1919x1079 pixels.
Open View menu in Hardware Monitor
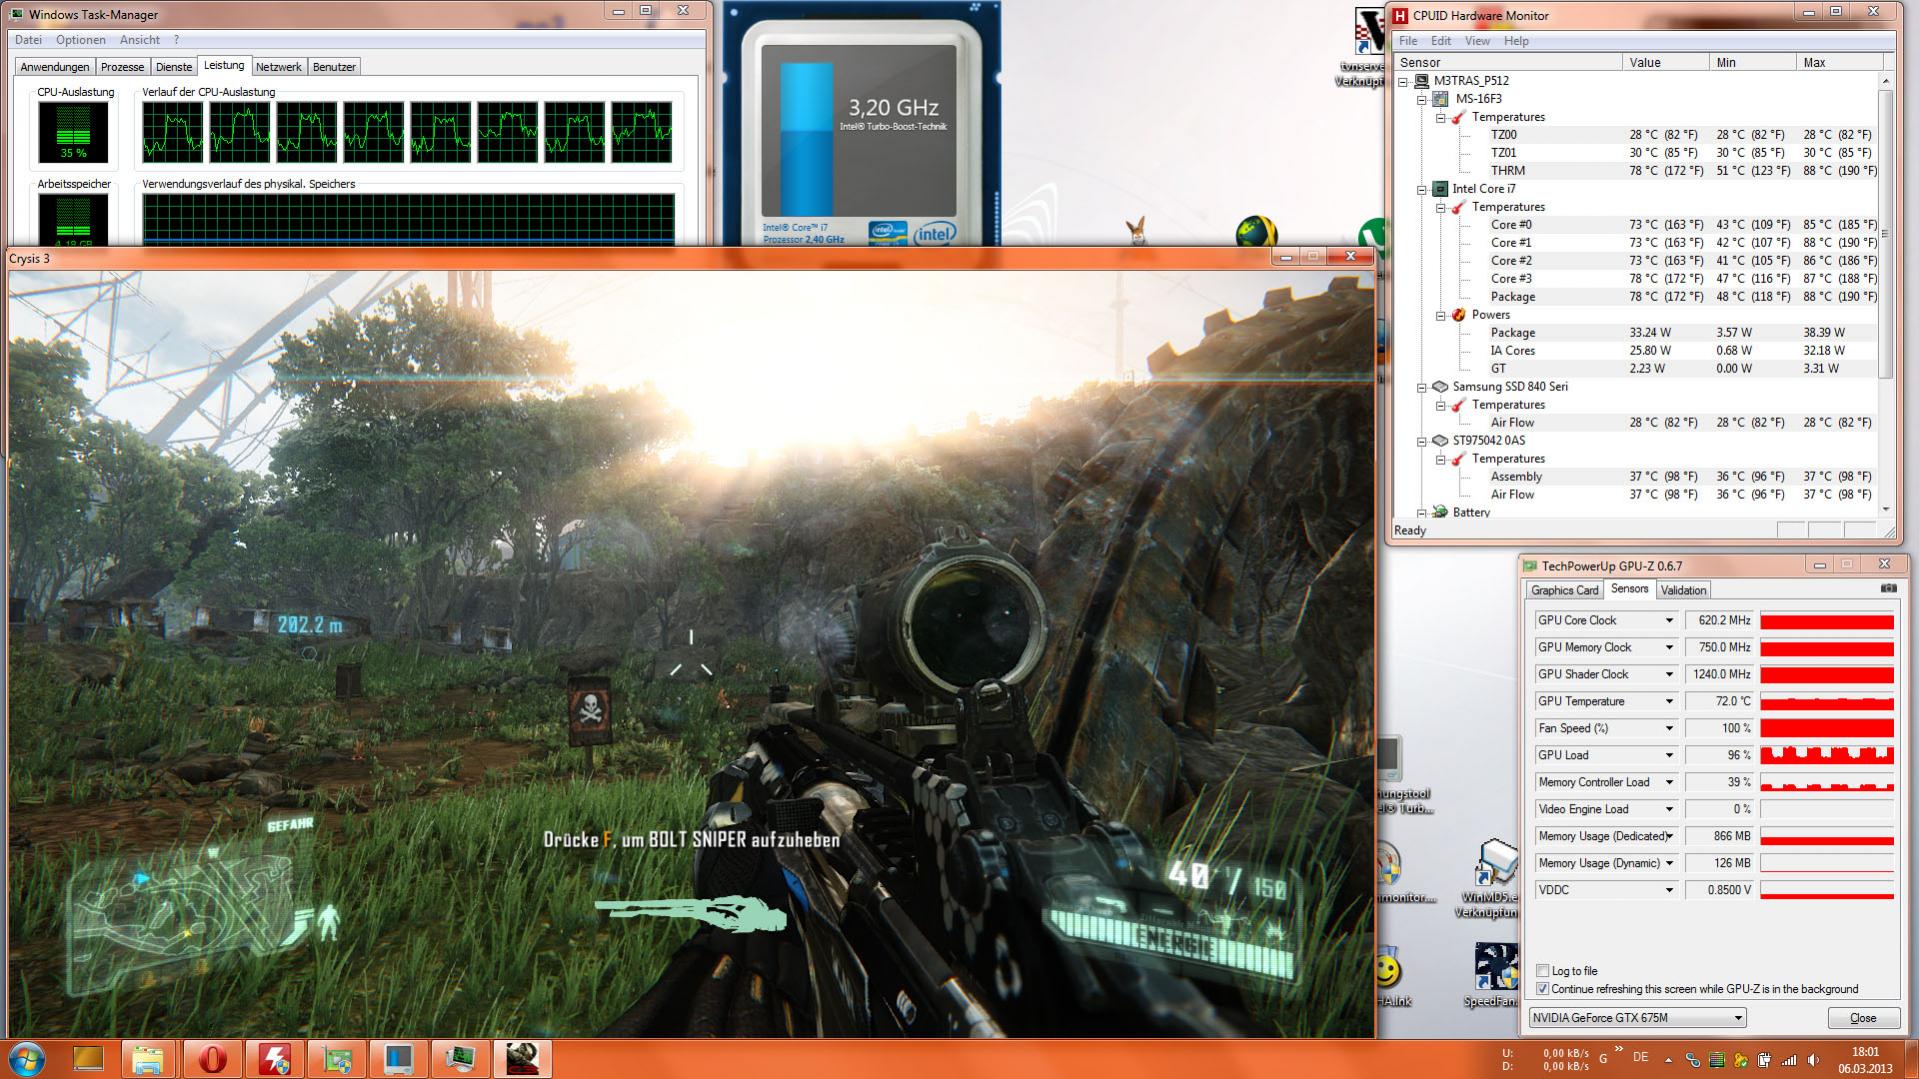1477,41
